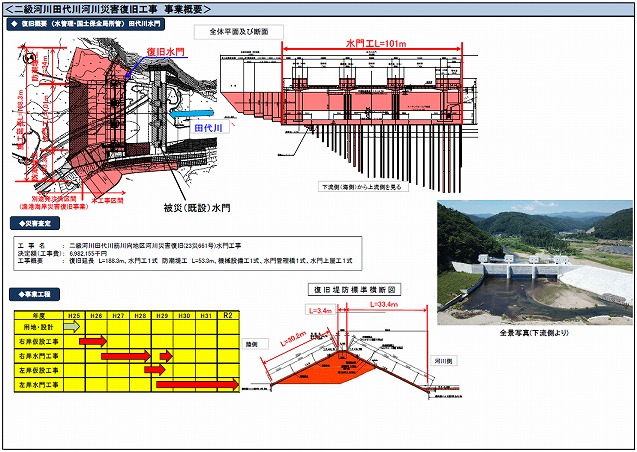This screenshot has height=452, width=637.
Task: Click the 左岸仮設工事 row label
Action: [39, 370]
